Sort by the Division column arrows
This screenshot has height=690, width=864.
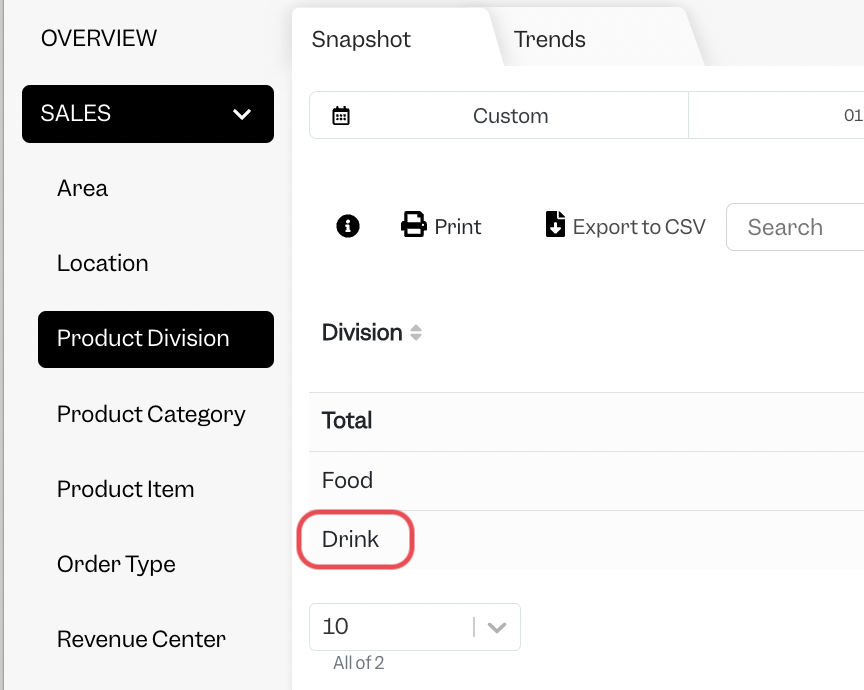[x=416, y=333]
